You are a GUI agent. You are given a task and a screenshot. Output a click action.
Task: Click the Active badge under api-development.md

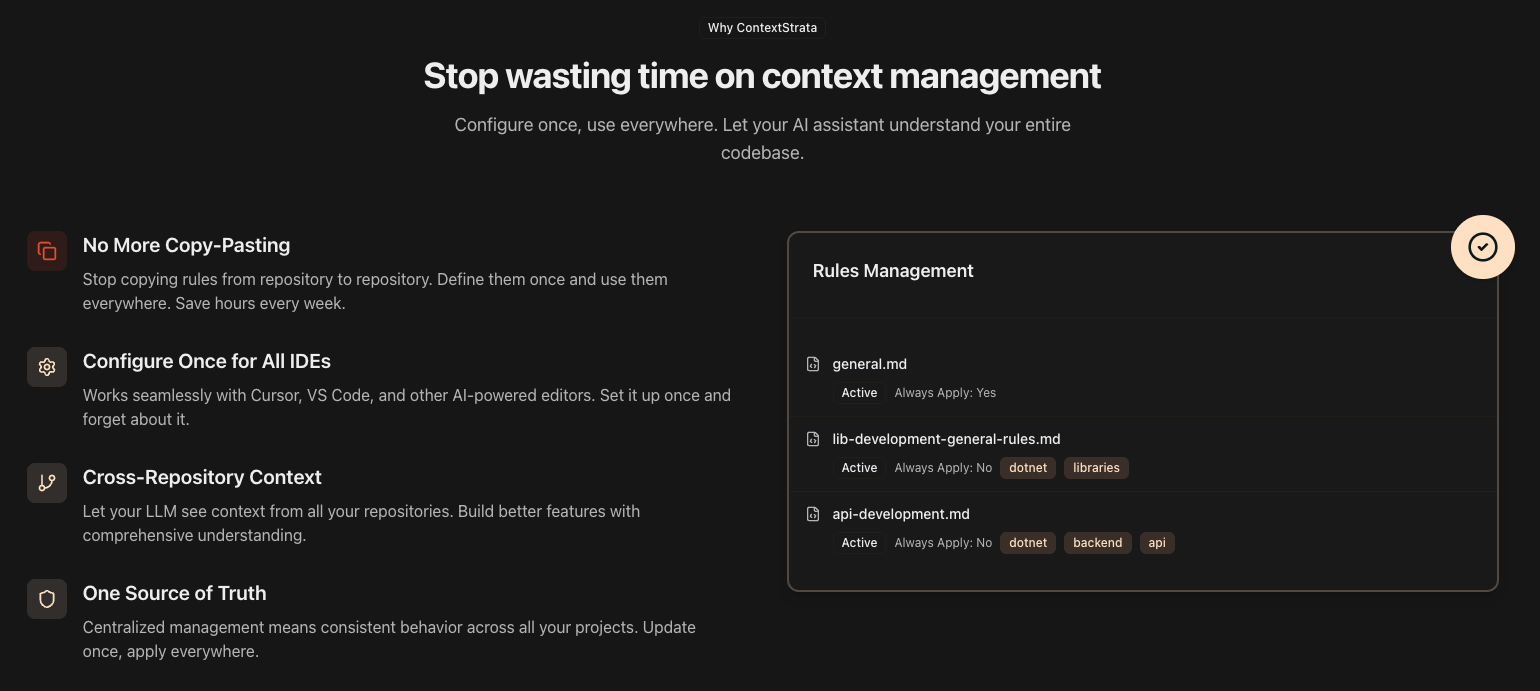pyautogui.click(x=859, y=543)
